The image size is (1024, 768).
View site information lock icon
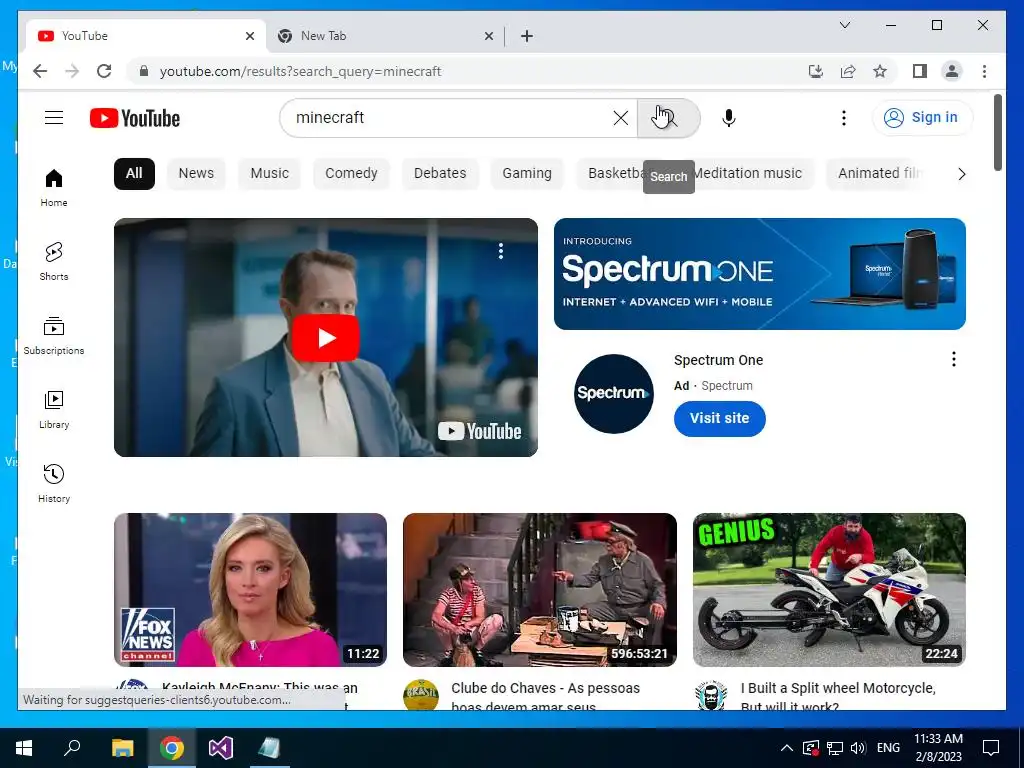tap(144, 71)
